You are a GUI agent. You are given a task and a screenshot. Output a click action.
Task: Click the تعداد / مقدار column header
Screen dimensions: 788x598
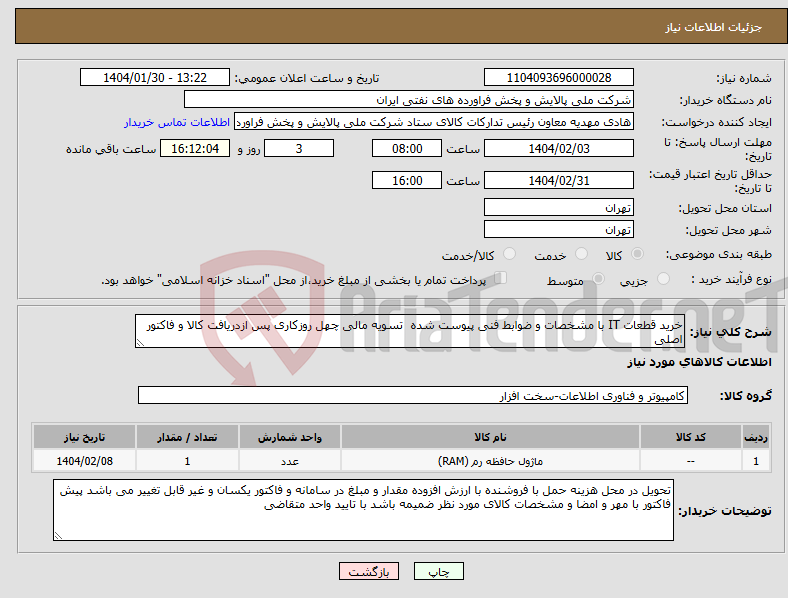pyautogui.click(x=187, y=437)
